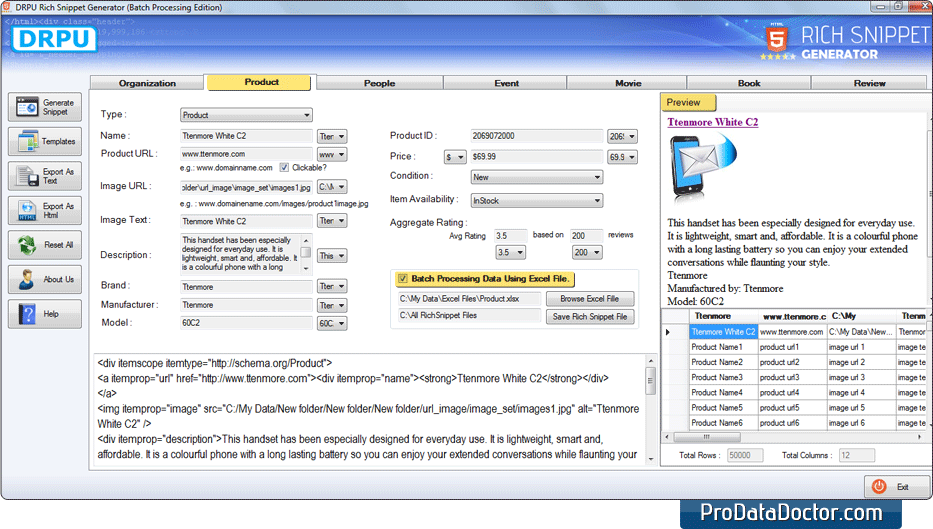Open the Type dropdown
The width and height of the screenshot is (933, 529).
[246, 115]
